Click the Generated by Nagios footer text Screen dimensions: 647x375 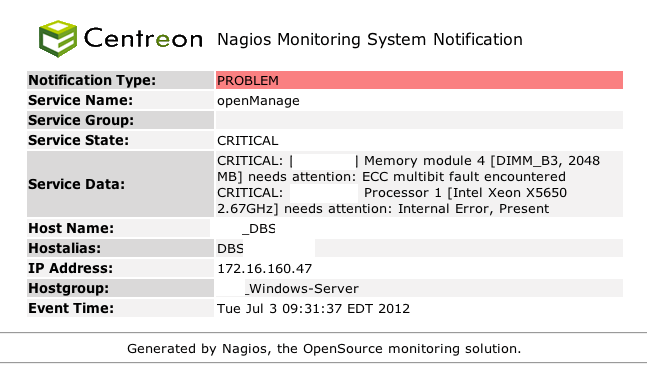pyautogui.click(x=324, y=349)
